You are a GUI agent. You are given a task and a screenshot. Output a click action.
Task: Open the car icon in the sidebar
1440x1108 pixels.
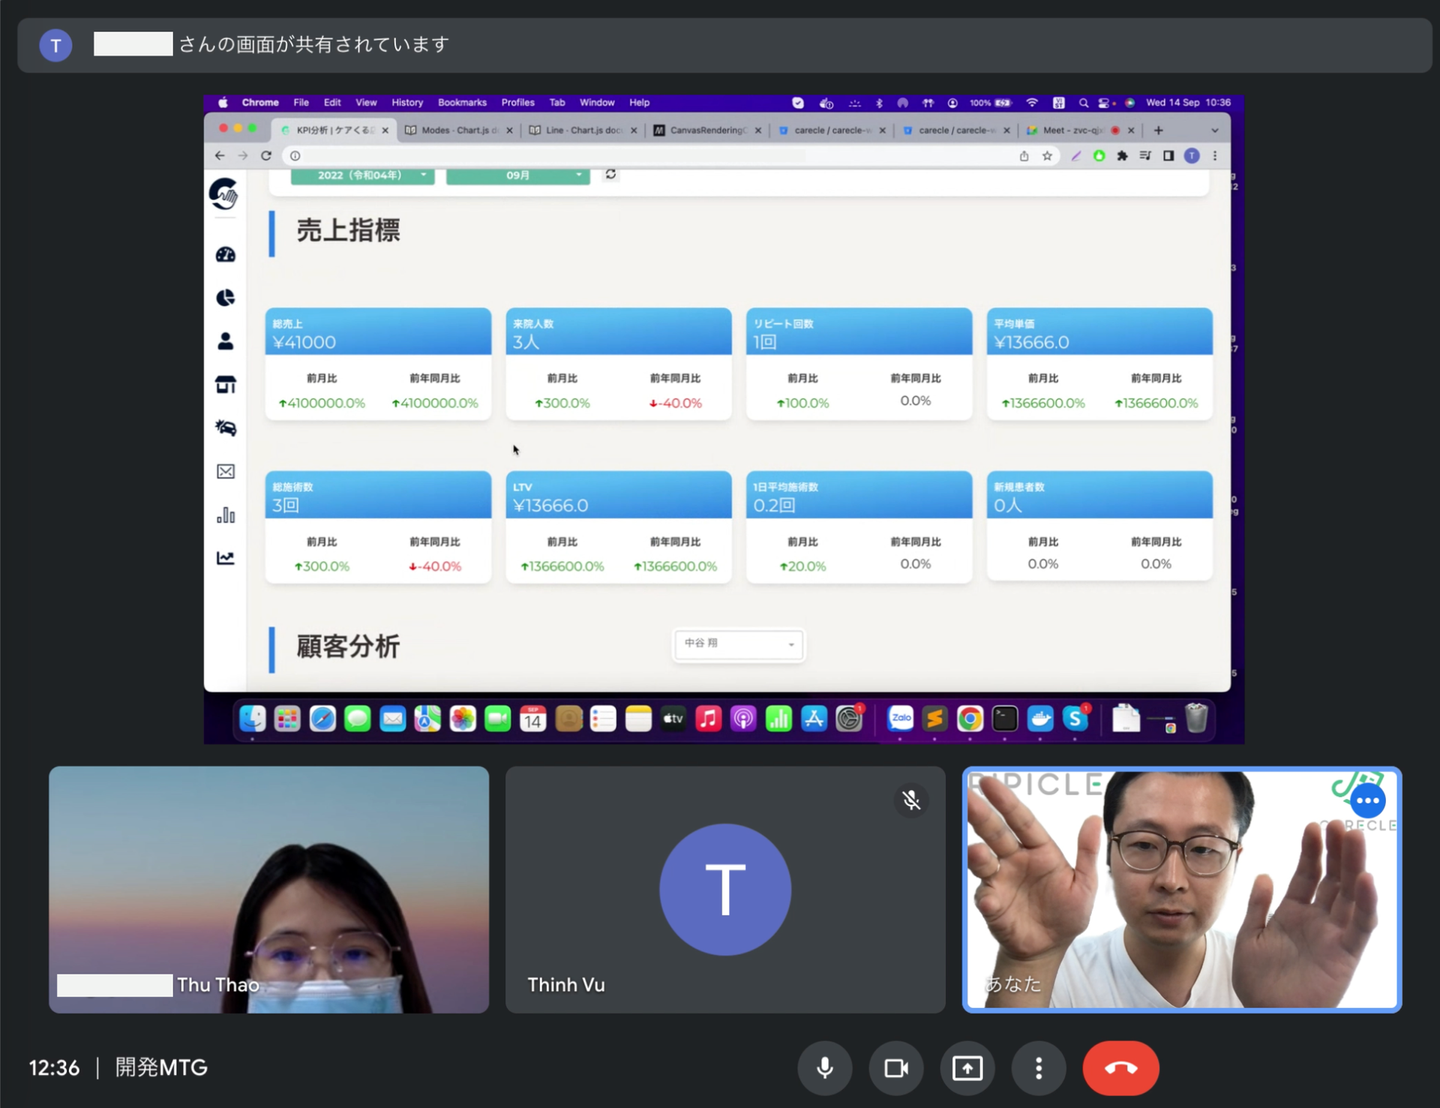tap(226, 428)
